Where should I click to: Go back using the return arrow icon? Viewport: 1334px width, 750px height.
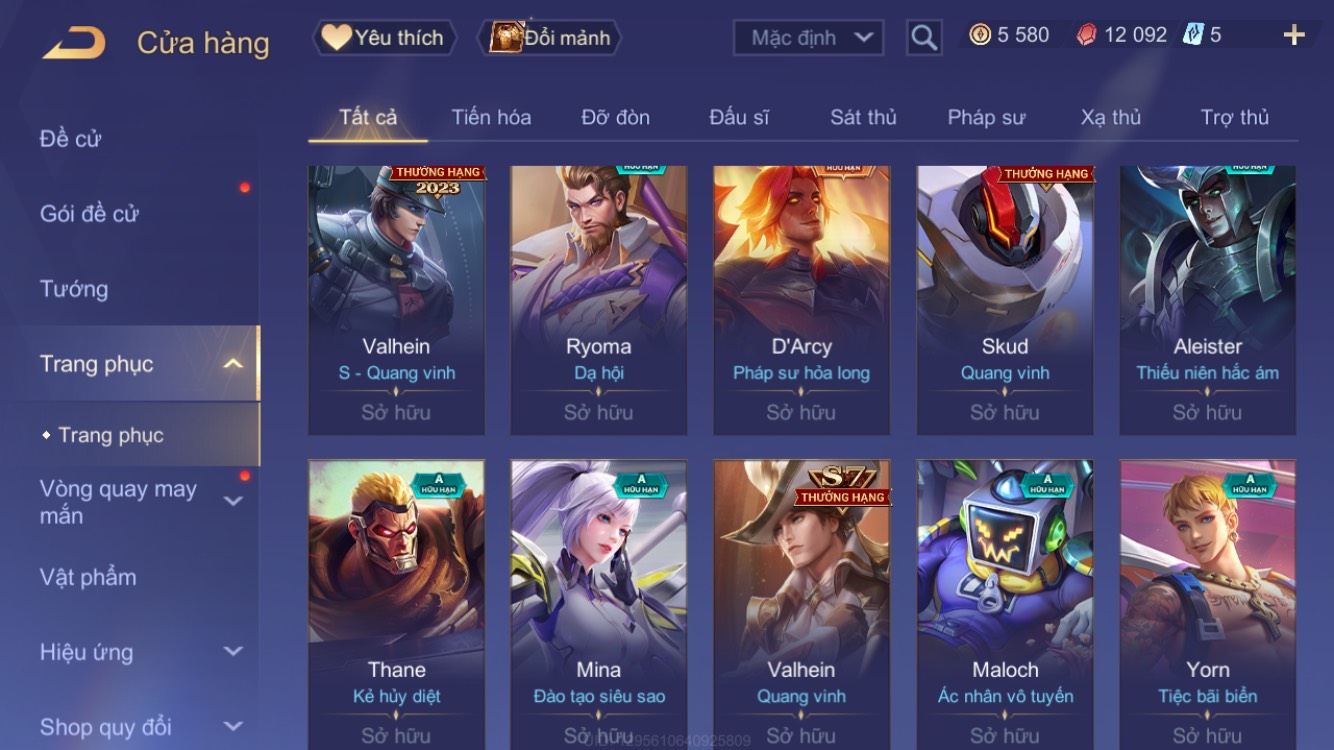coord(74,43)
